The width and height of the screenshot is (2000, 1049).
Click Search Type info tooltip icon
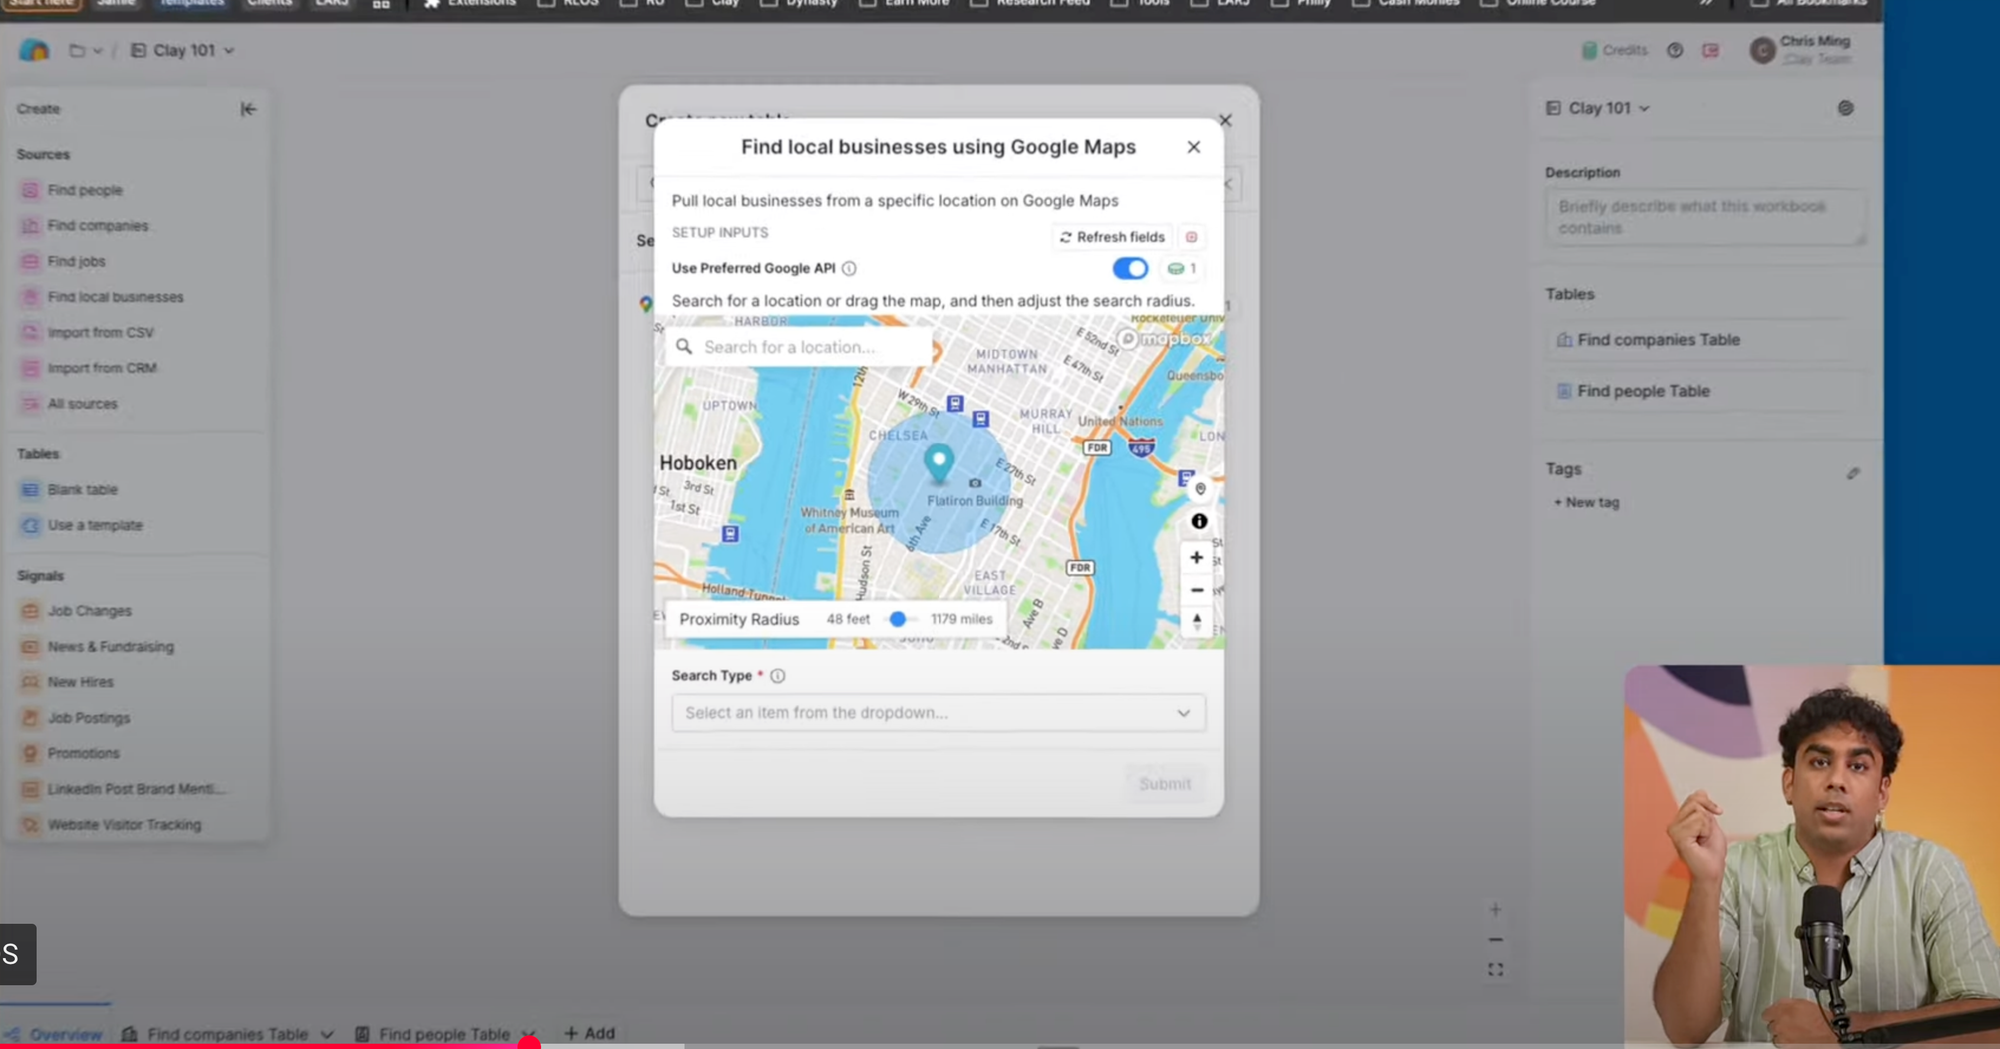coord(777,676)
